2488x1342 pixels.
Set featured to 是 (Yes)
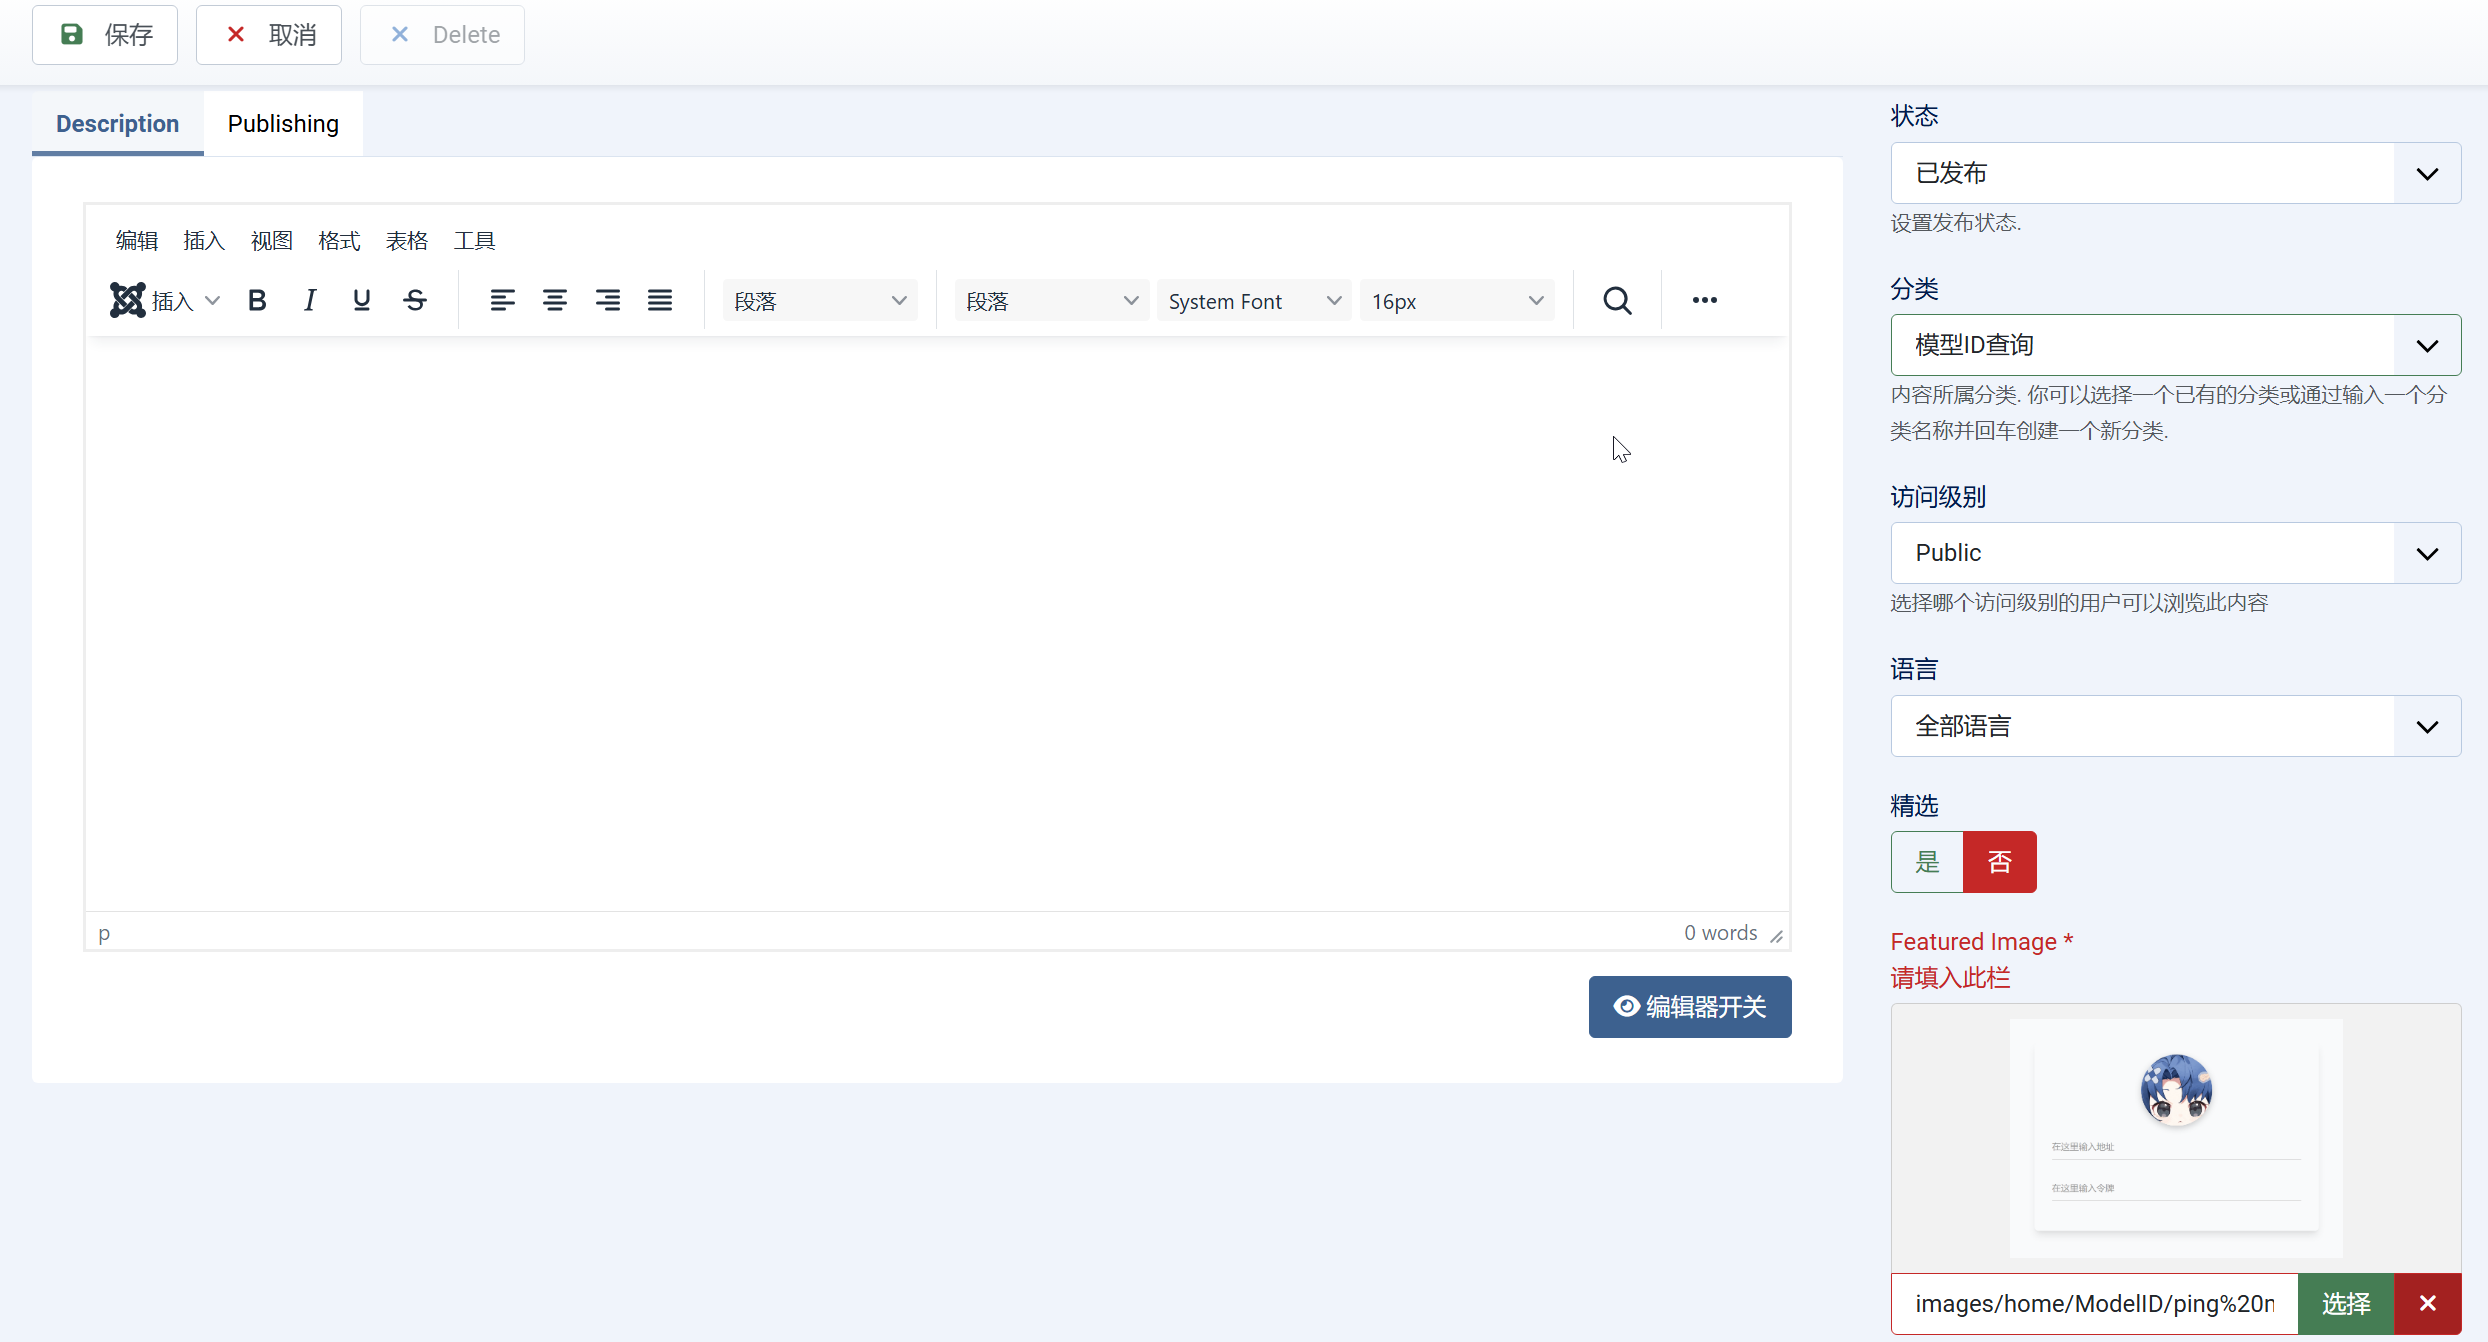tap(1927, 862)
